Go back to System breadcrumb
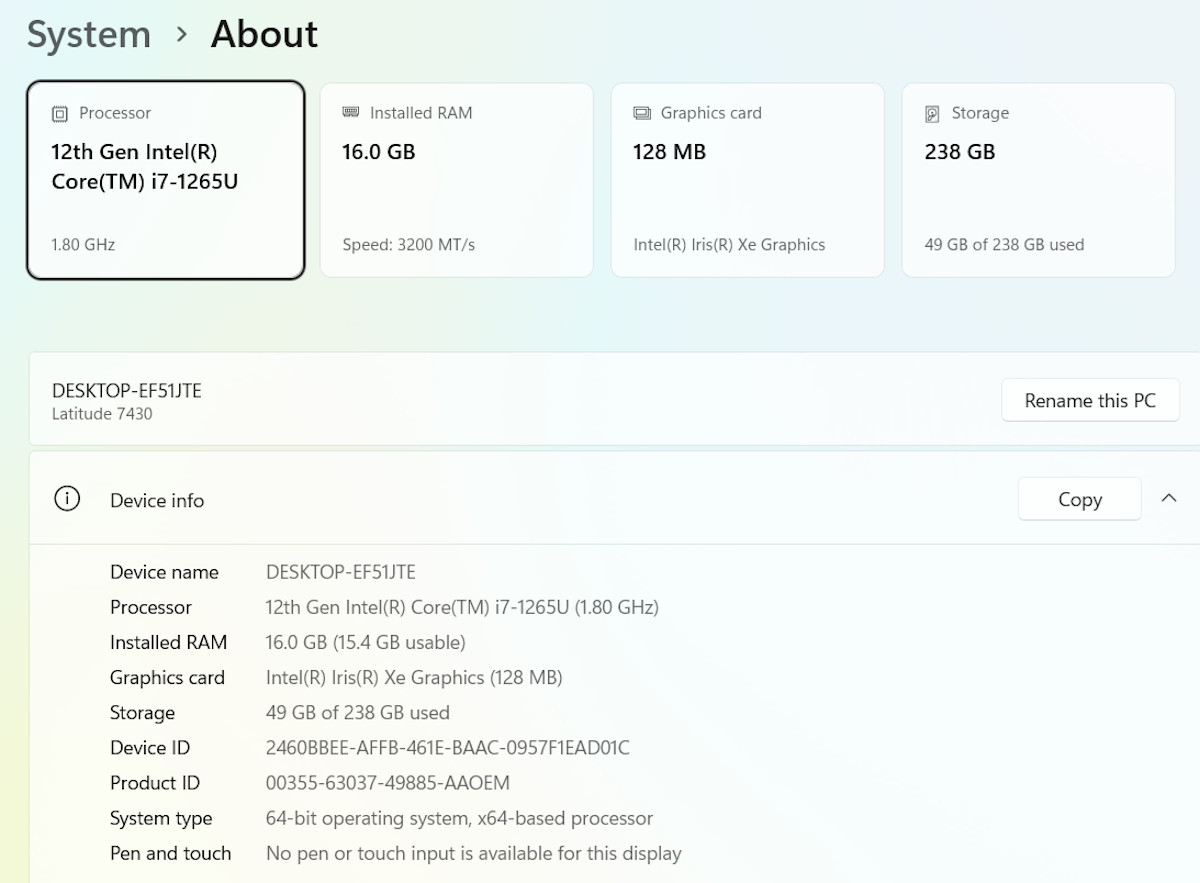The image size is (1200, 883). click(89, 35)
